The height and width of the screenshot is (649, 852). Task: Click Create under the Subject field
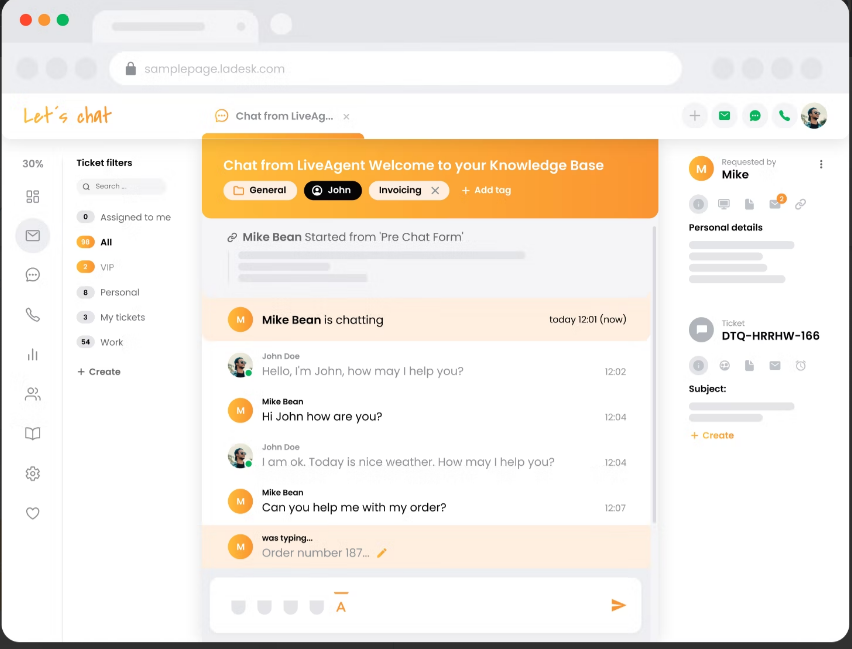pos(712,435)
